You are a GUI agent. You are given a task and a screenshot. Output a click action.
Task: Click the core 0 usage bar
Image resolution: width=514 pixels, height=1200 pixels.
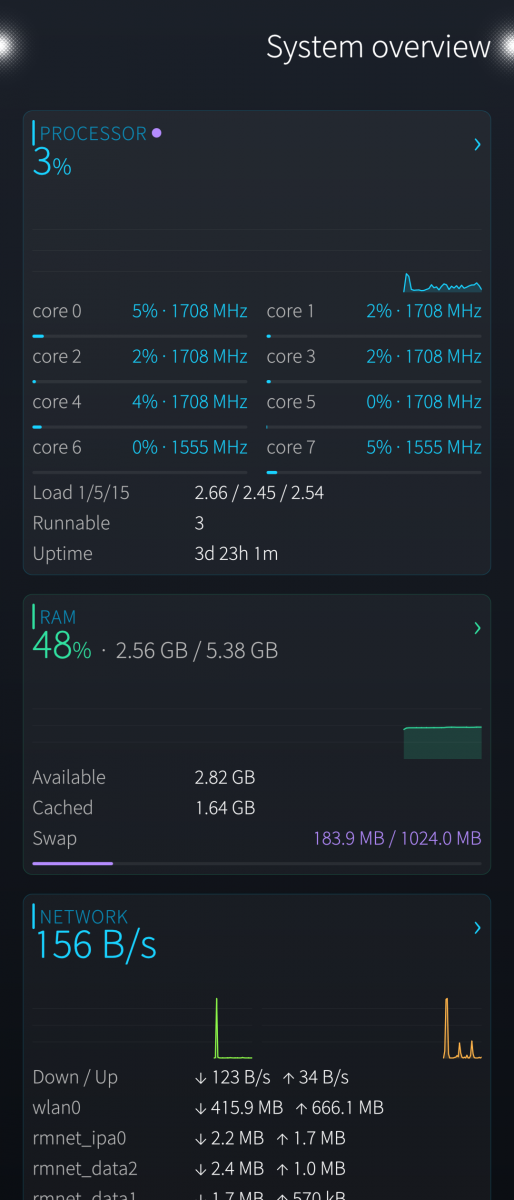tap(140, 336)
